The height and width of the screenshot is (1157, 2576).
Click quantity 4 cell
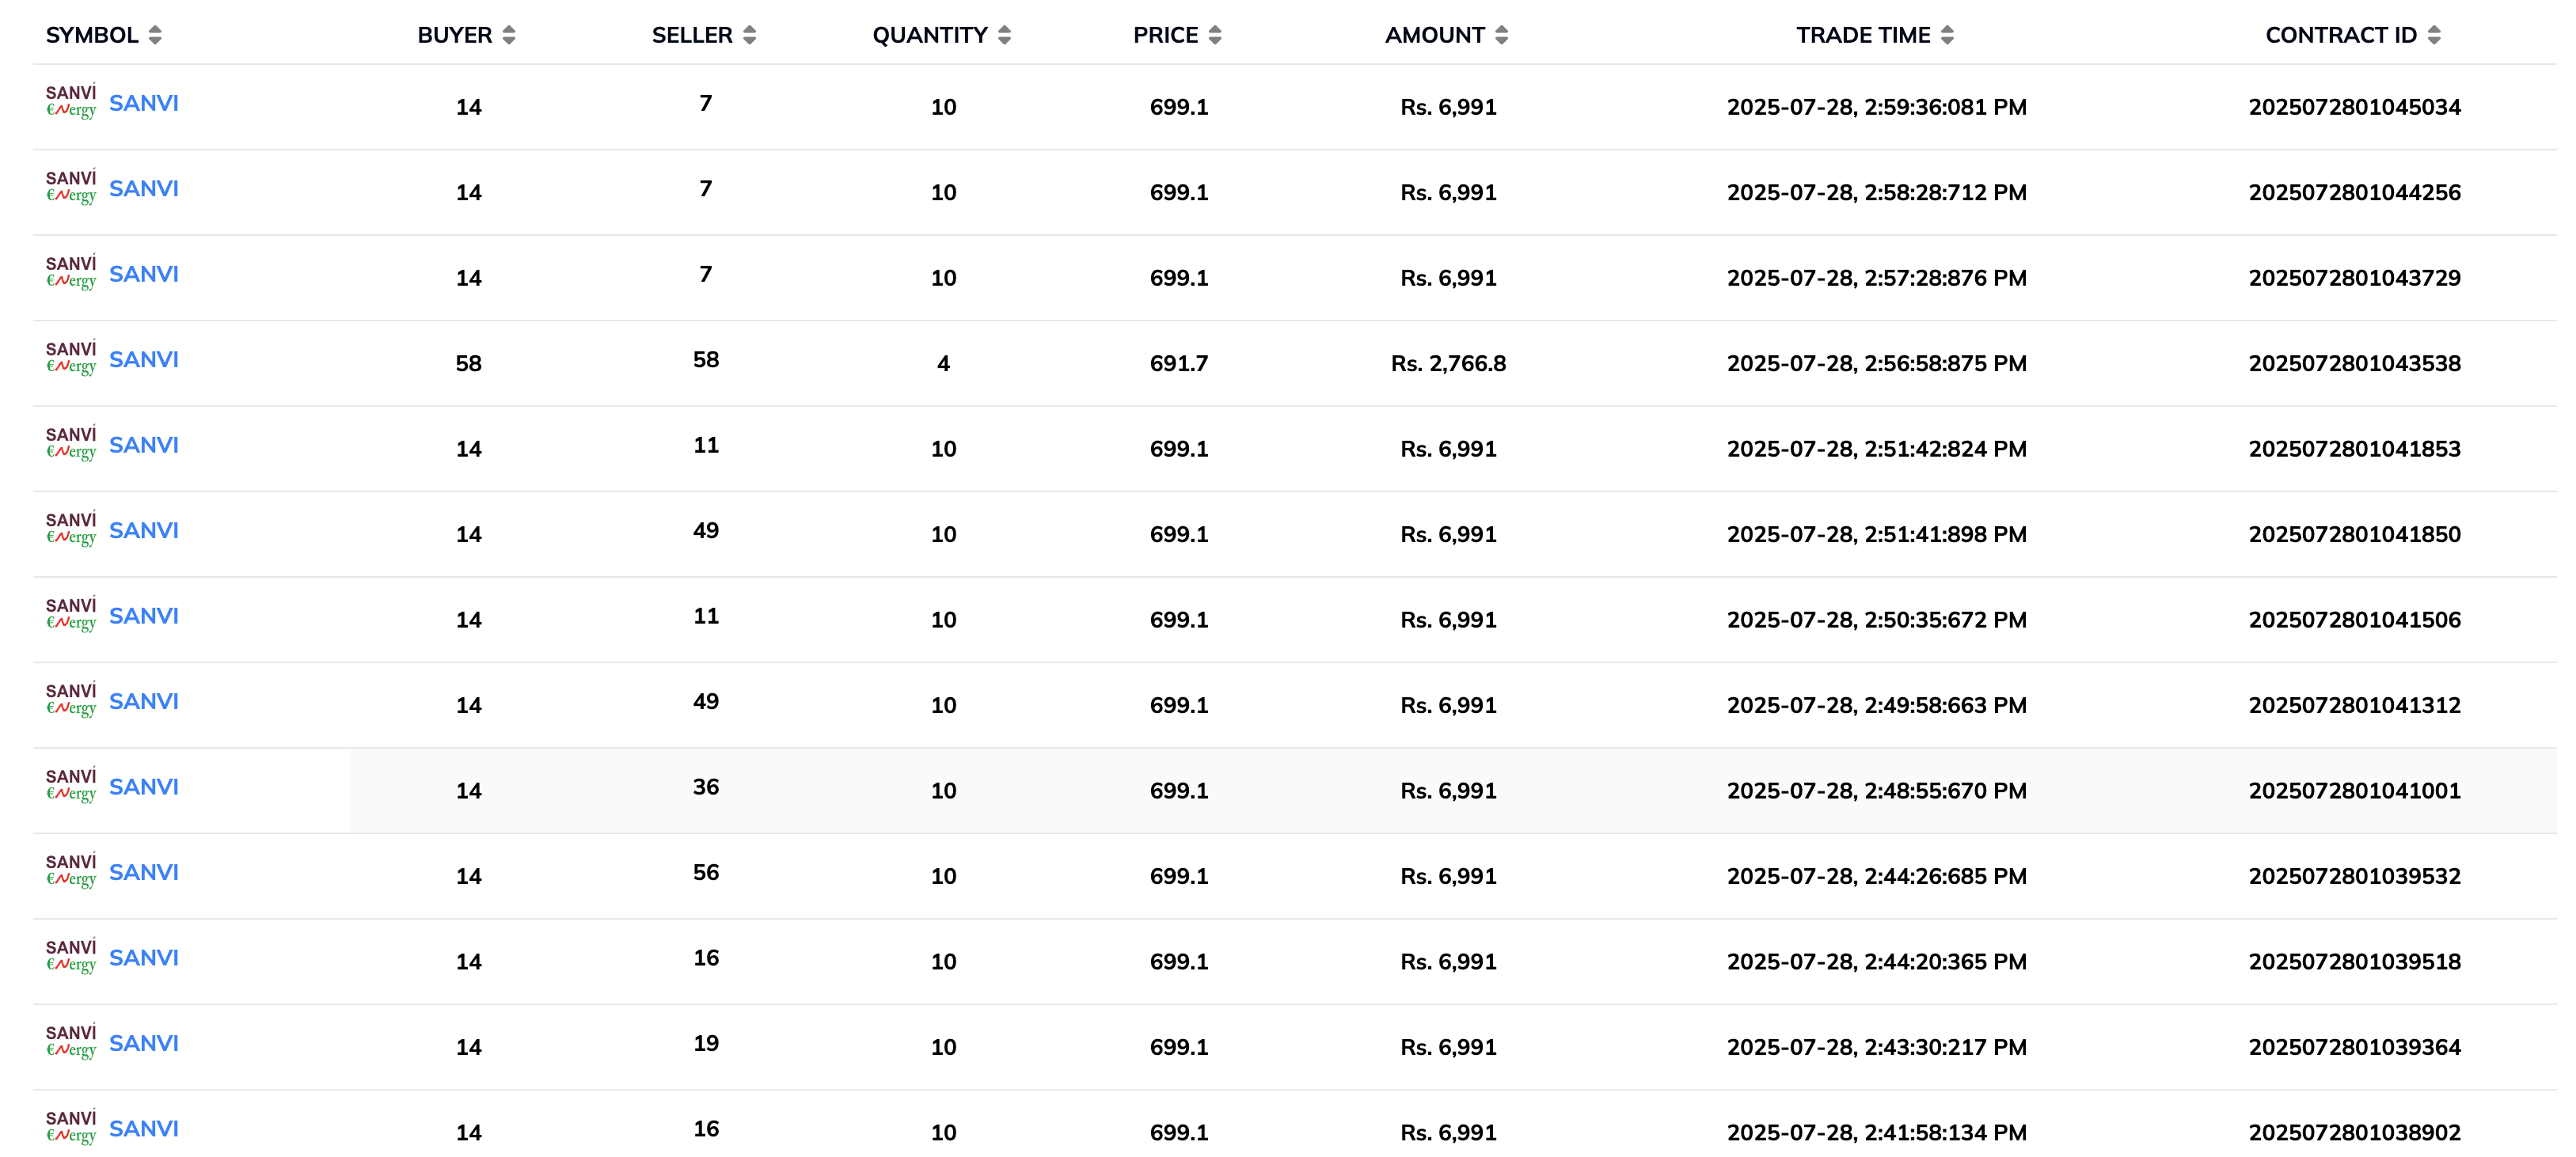pos(943,363)
